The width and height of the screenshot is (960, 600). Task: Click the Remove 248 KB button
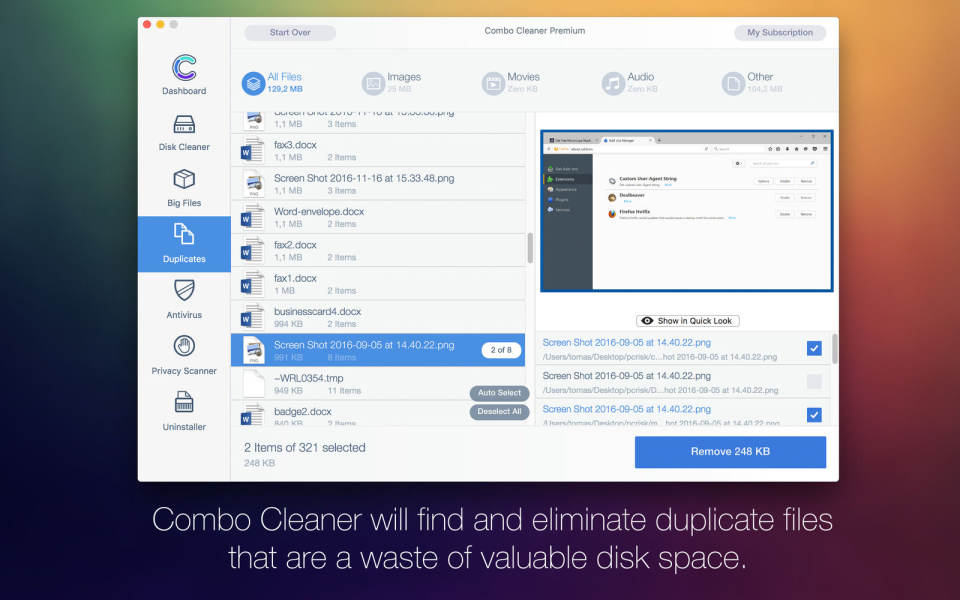pos(730,452)
